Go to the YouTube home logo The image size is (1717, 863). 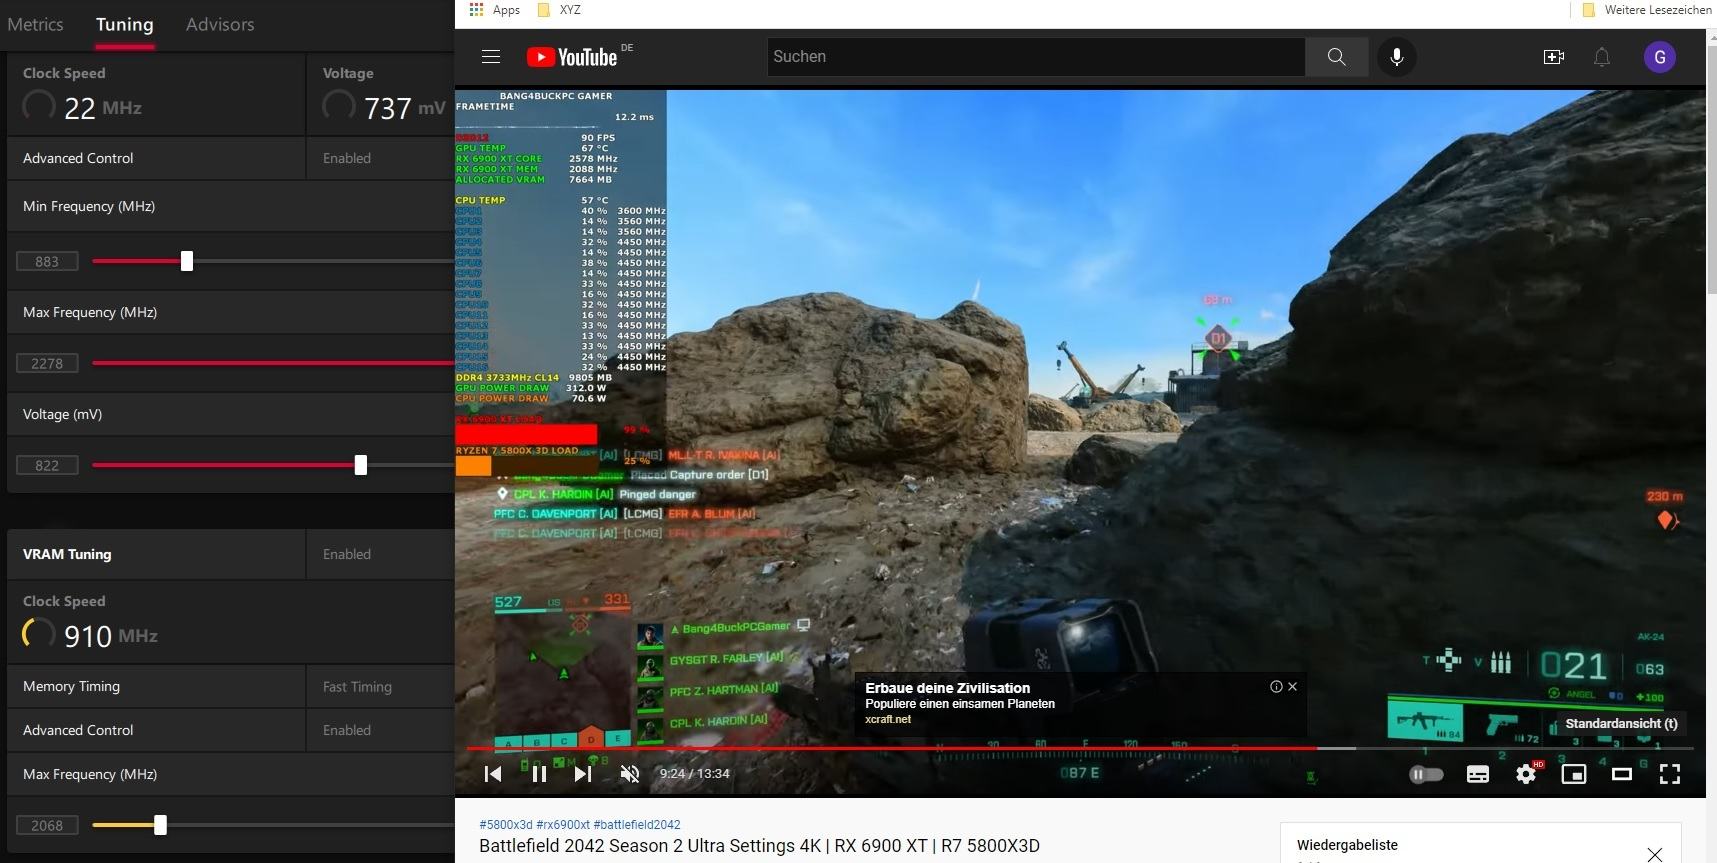(x=572, y=57)
